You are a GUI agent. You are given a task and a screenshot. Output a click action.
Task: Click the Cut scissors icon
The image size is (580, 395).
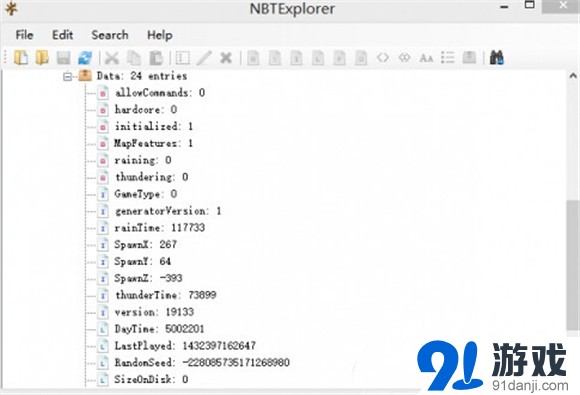coord(112,58)
